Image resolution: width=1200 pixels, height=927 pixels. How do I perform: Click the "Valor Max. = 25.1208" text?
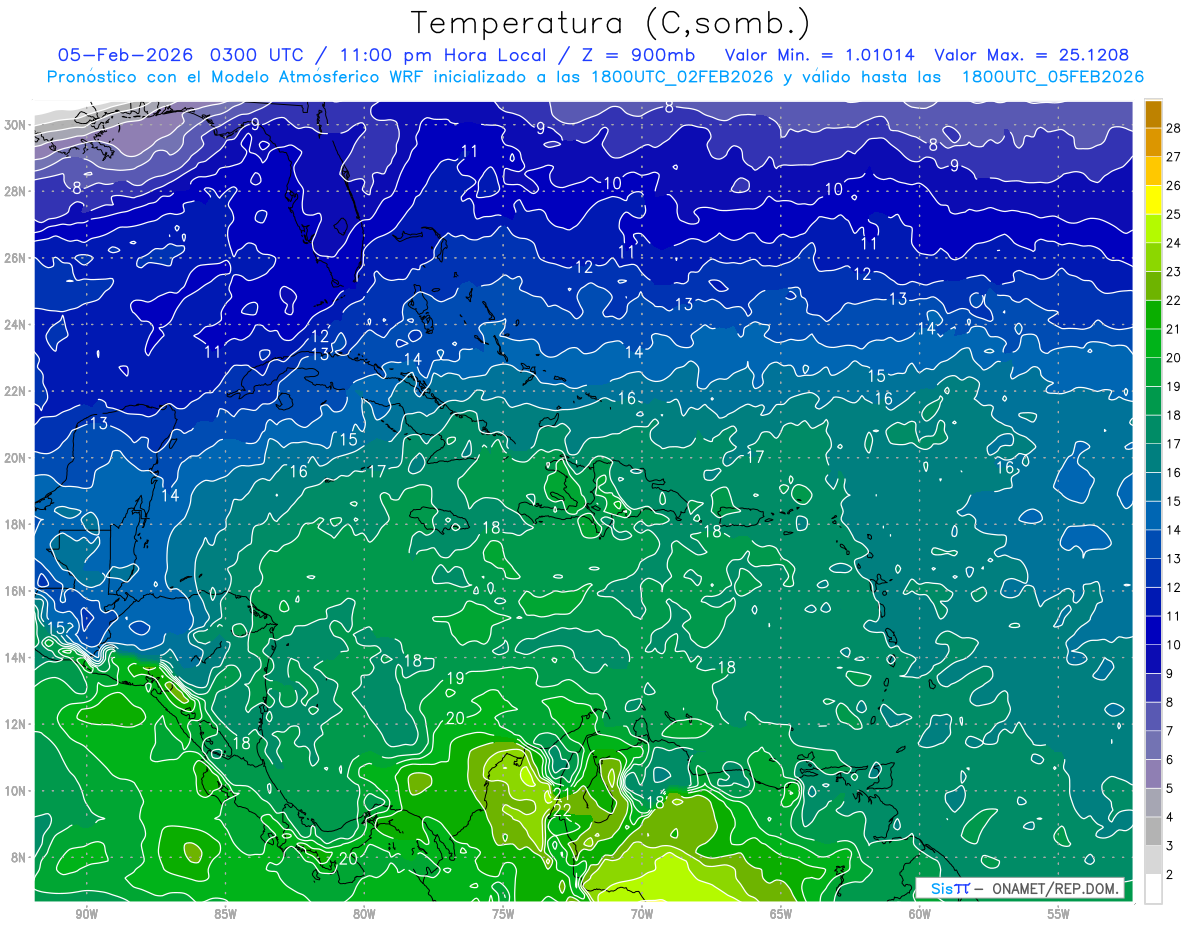click(x=1031, y=55)
